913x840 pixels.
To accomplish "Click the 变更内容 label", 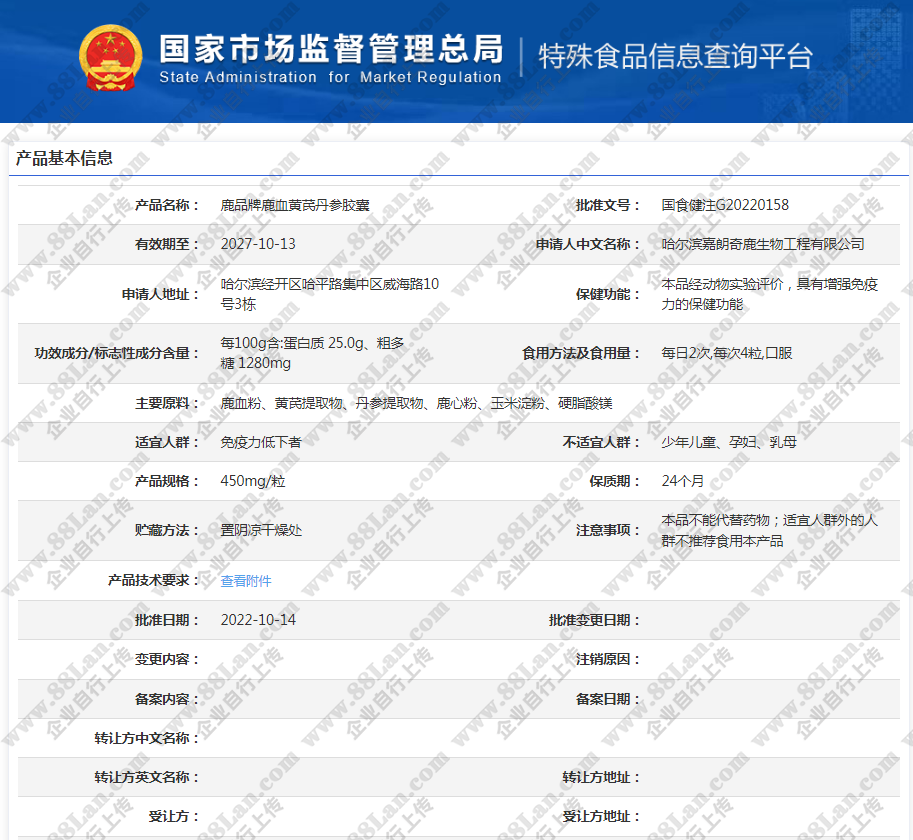I will pos(167,659).
